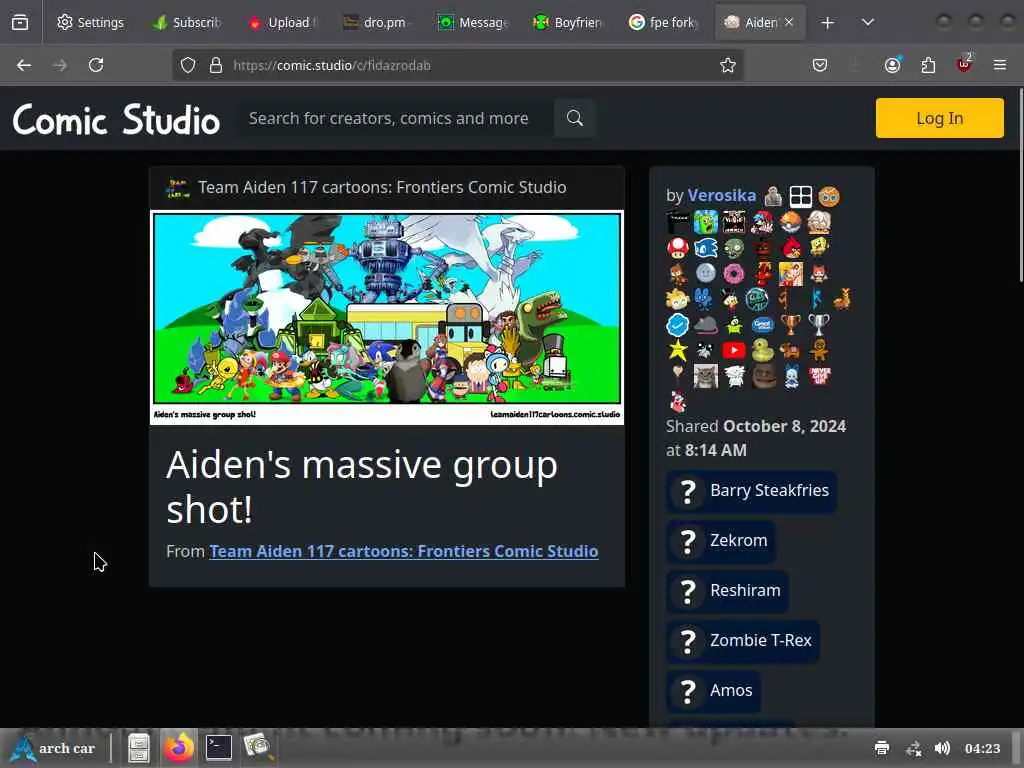The width and height of the screenshot is (1024, 768).
Task: Click the red YouTube play badge
Action: coord(734,350)
